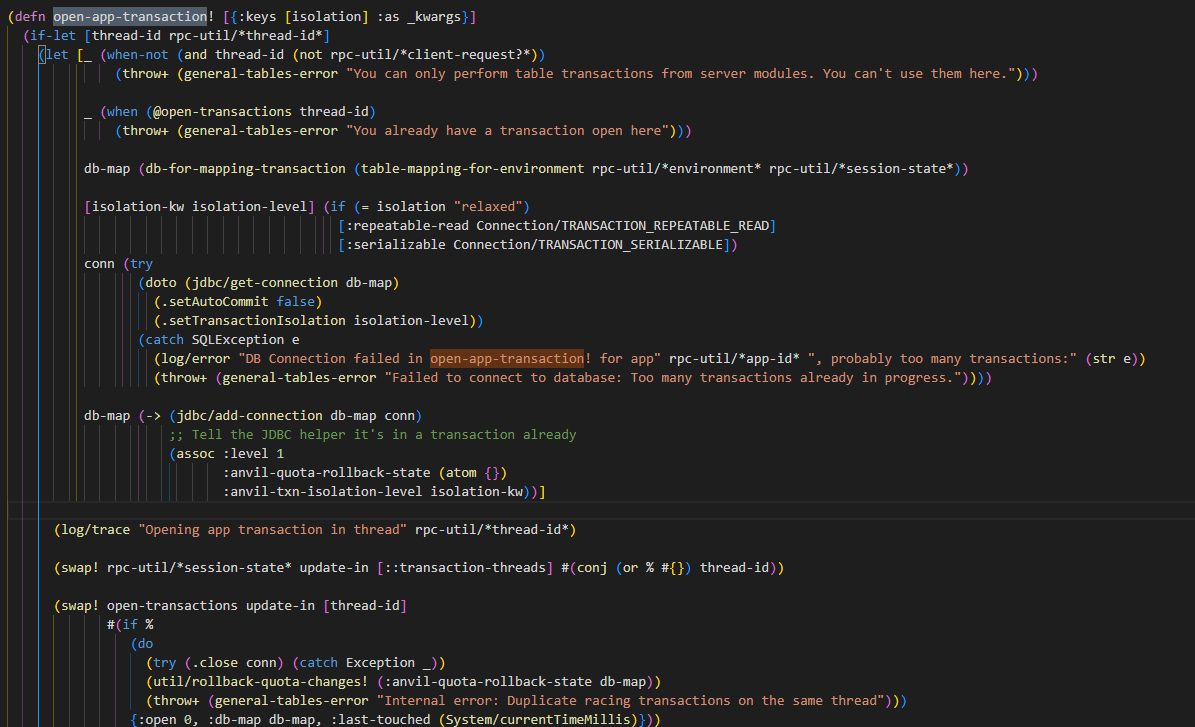
Task: Click Connection/TRANSACTION_SERIALIZABLE constant
Action: tap(588, 245)
